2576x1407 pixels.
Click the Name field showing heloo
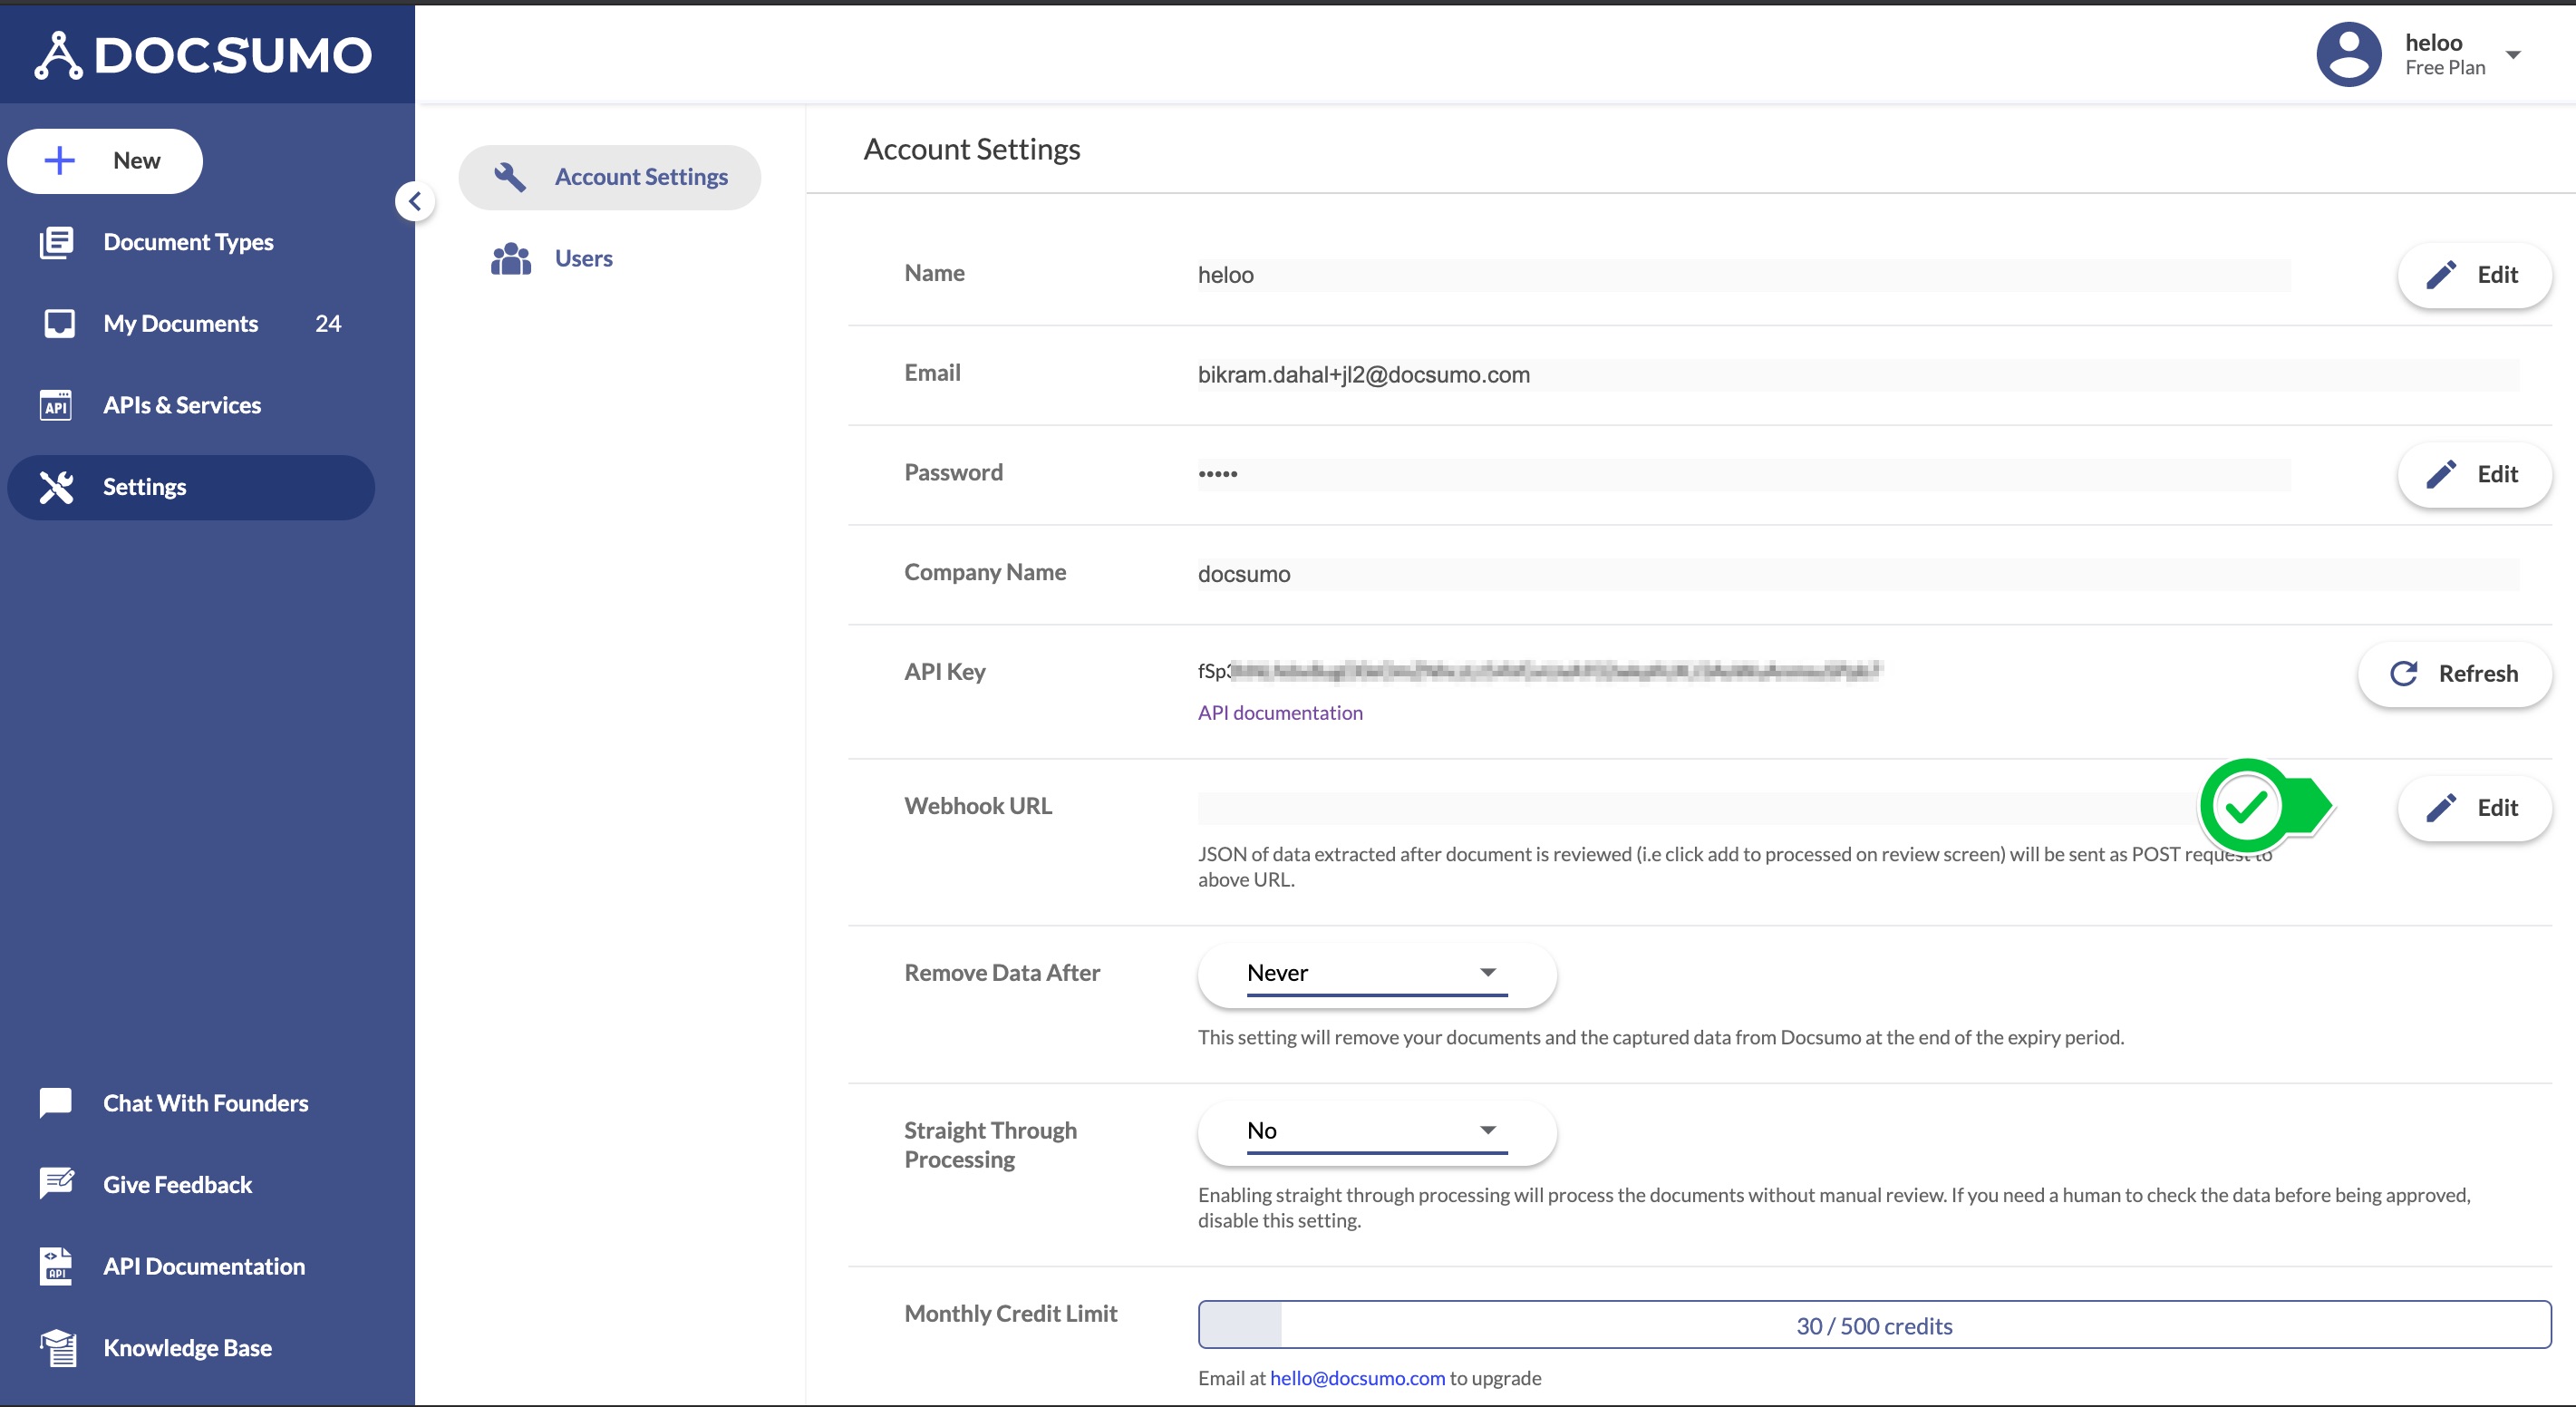pos(1744,275)
